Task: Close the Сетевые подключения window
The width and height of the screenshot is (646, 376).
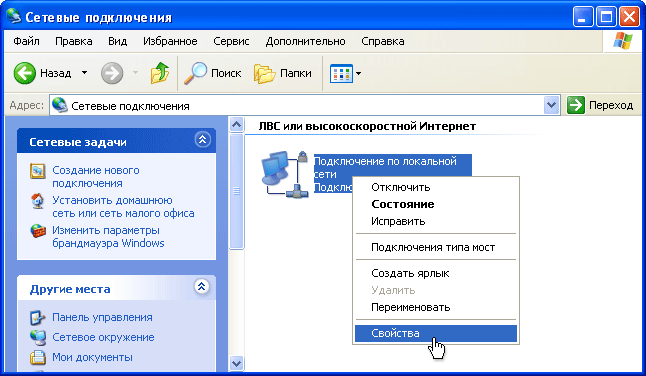Action: tap(629, 17)
